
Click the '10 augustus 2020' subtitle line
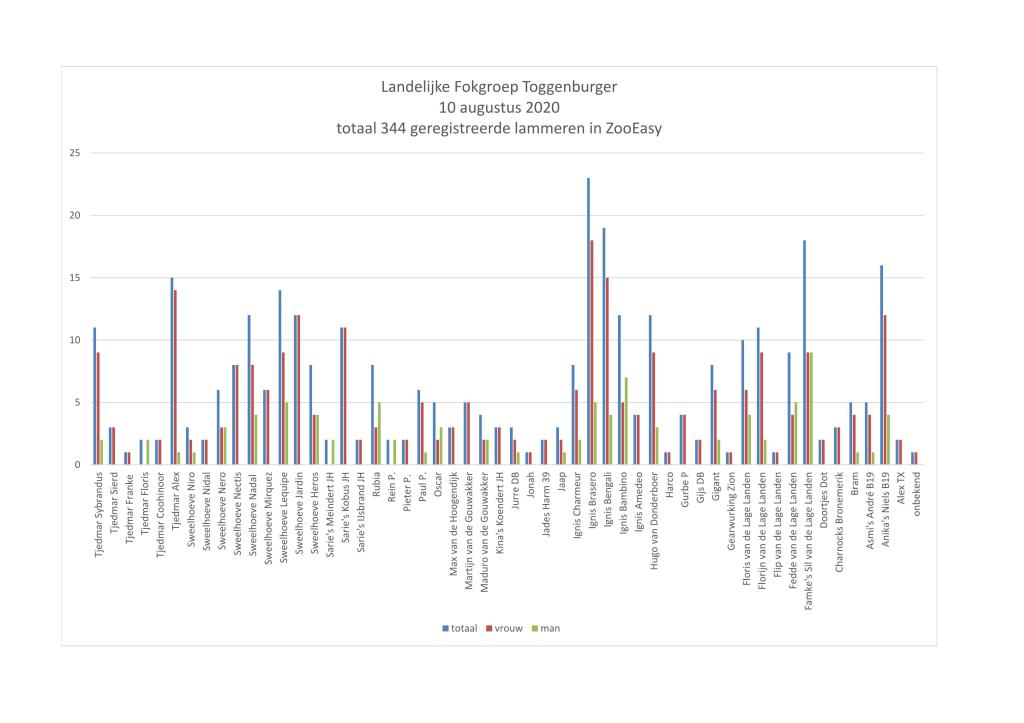click(499, 107)
